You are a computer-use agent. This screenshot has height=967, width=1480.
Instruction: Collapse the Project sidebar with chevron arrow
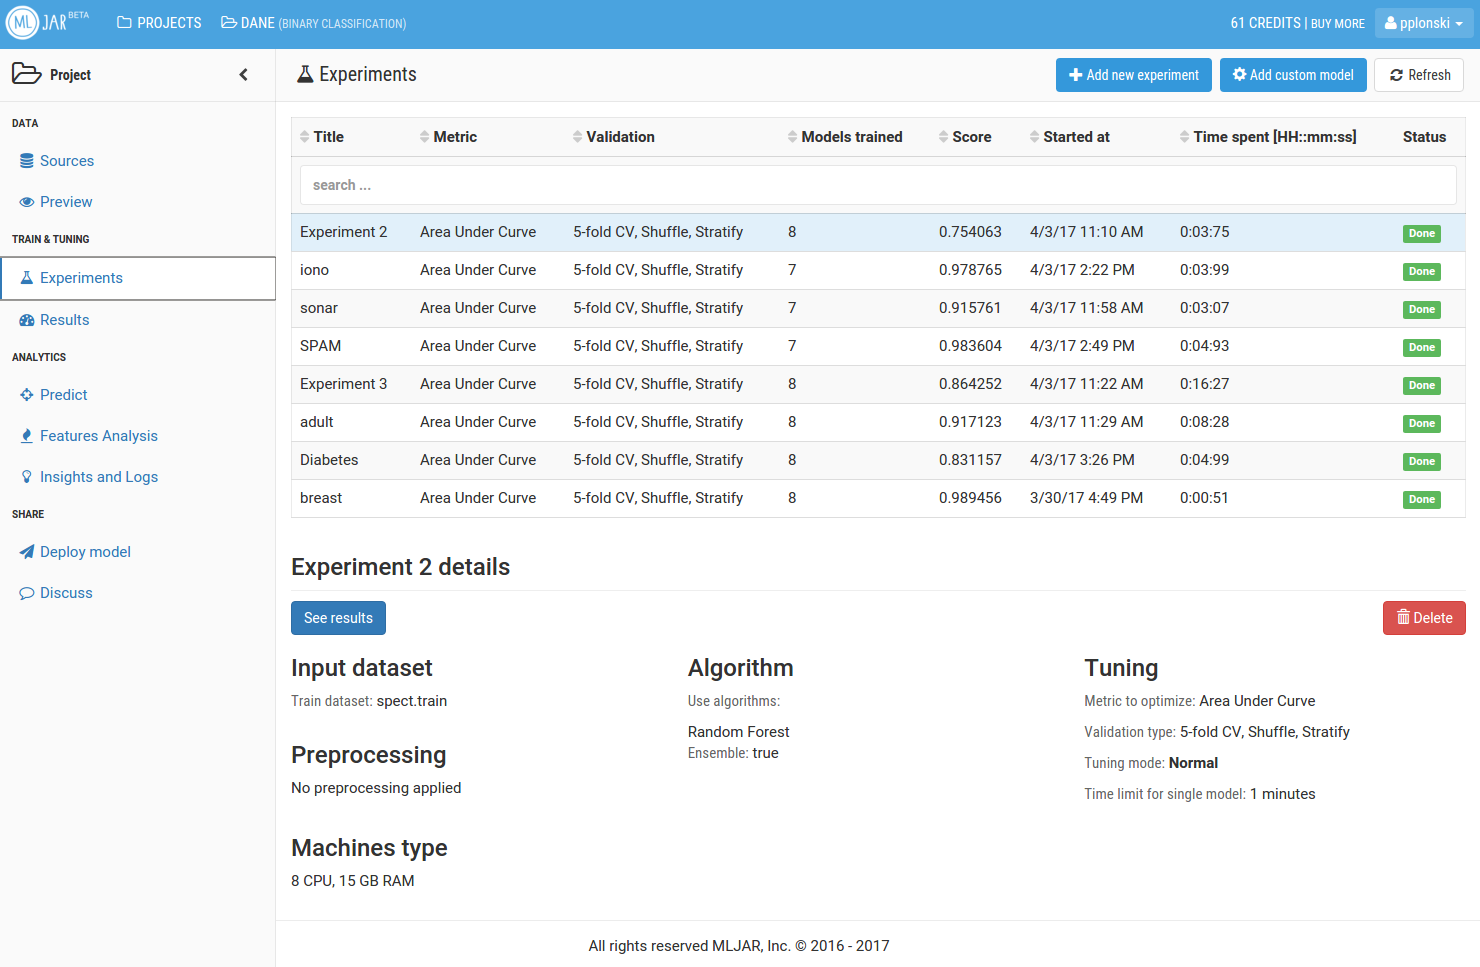pos(243,75)
